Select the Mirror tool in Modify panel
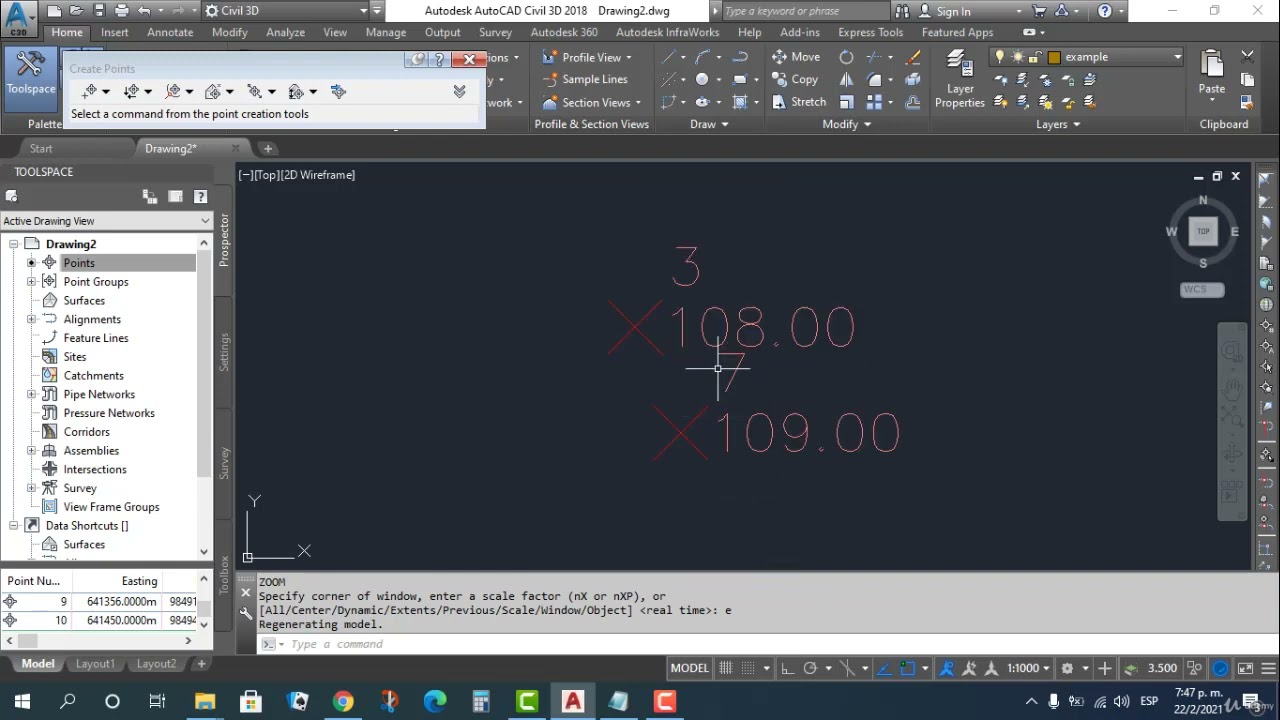 (847, 80)
